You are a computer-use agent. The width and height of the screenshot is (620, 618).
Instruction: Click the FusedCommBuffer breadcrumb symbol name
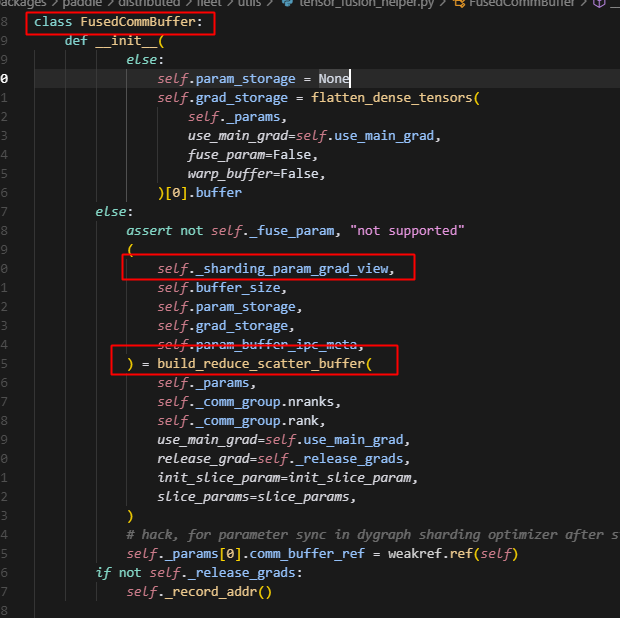coord(522,4)
